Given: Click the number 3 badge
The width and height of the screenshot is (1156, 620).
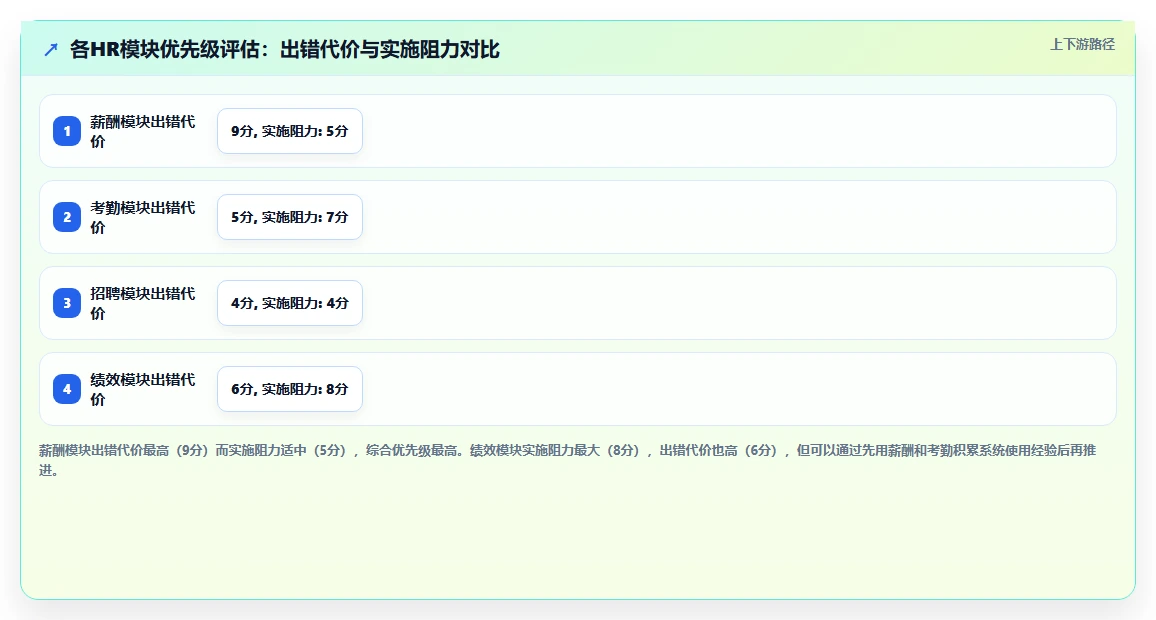Looking at the screenshot, I should click(x=67, y=303).
